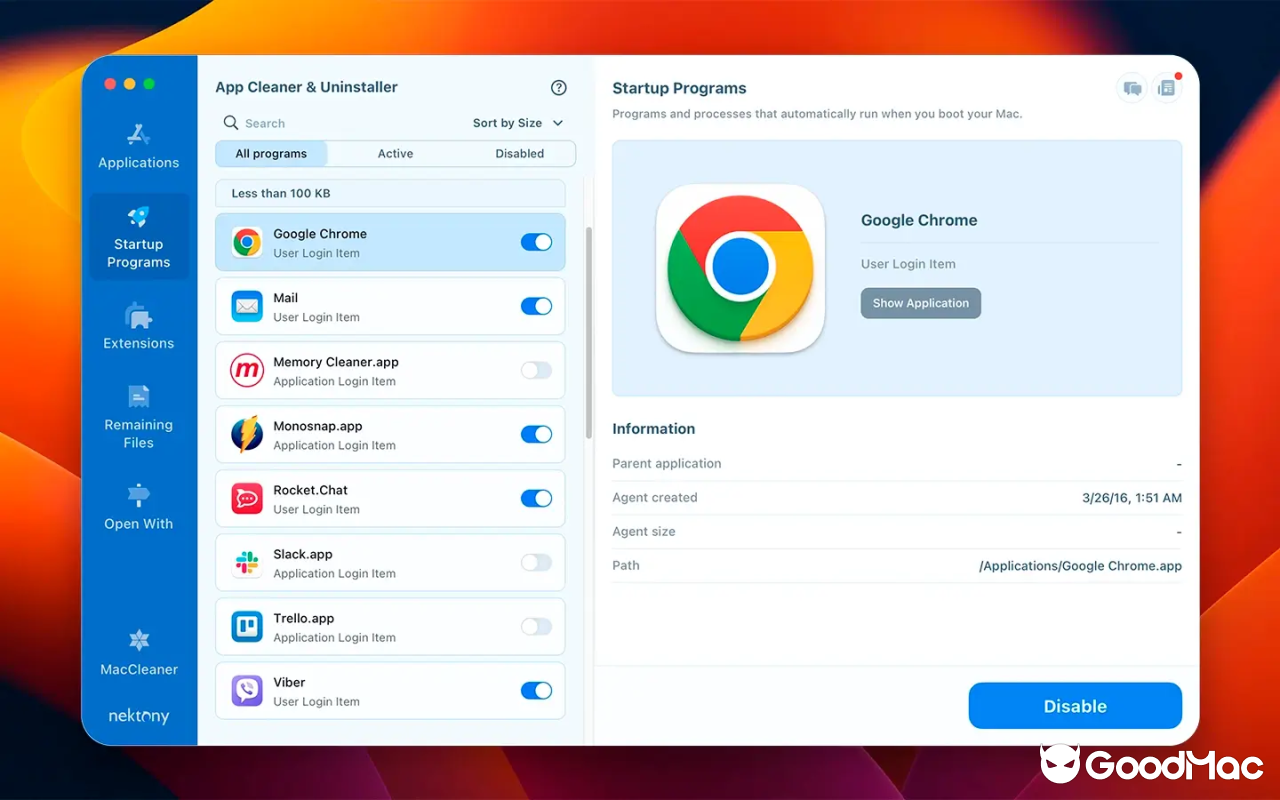This screenshot has height=800, width=1280.
Task: Open the Sort by Size dropdown
Action: pos(518,122)
